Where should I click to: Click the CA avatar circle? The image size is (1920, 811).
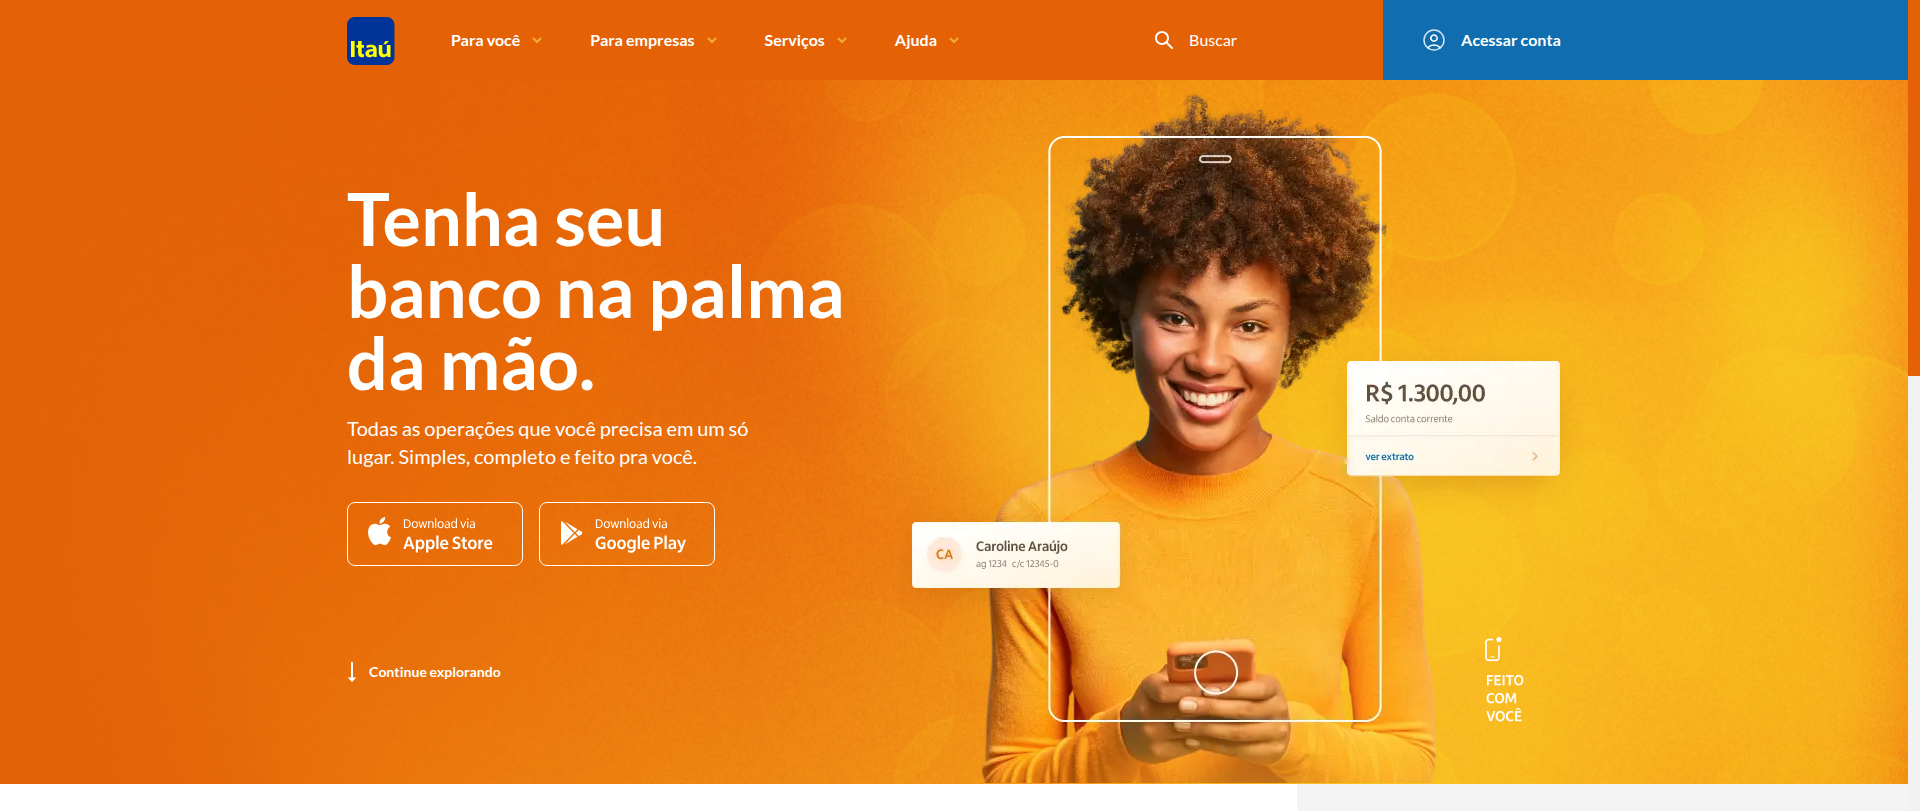click(944, 554)
